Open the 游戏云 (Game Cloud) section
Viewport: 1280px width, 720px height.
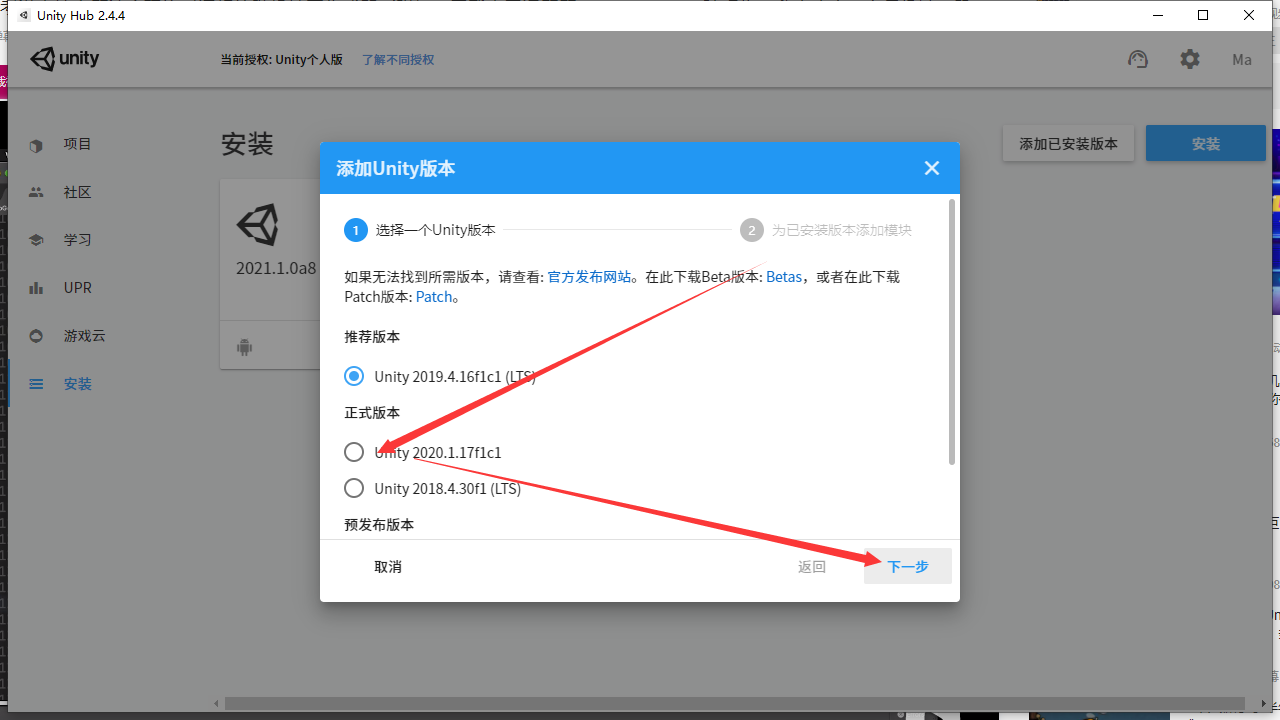(80, 335)
